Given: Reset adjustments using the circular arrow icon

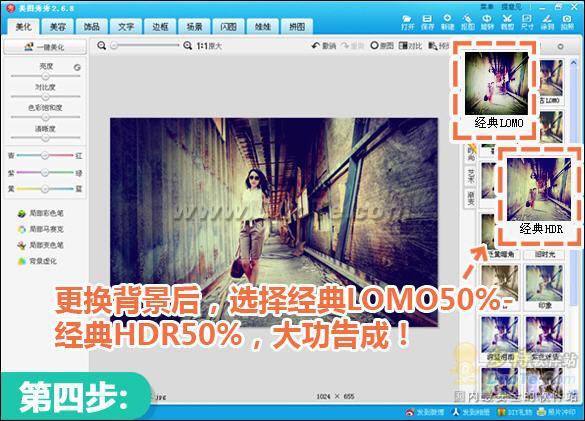Looking at the screenshot, I should tap(77, 68).
